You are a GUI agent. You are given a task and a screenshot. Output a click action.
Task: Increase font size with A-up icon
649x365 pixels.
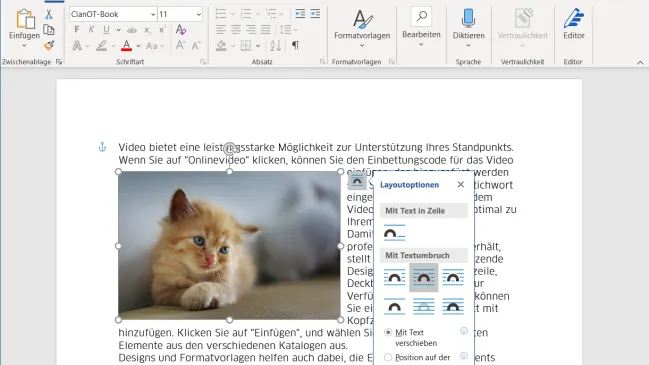(x=180, y=45)
